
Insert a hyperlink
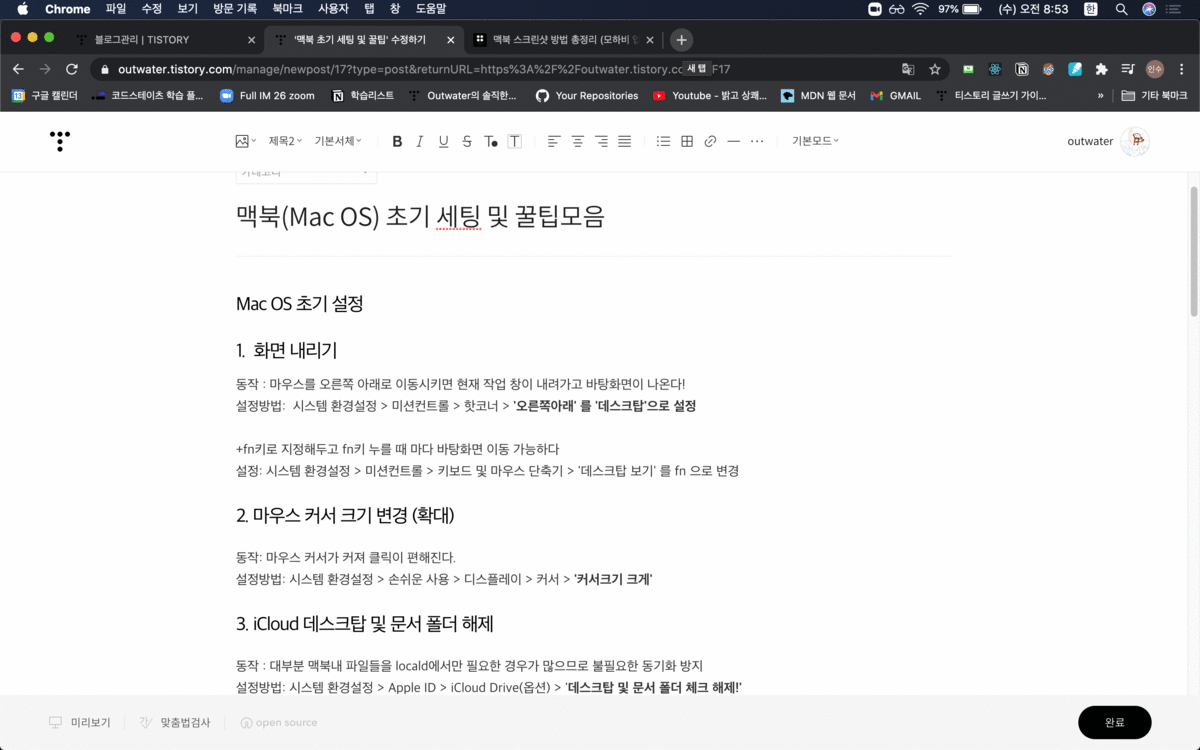[710, 142]
